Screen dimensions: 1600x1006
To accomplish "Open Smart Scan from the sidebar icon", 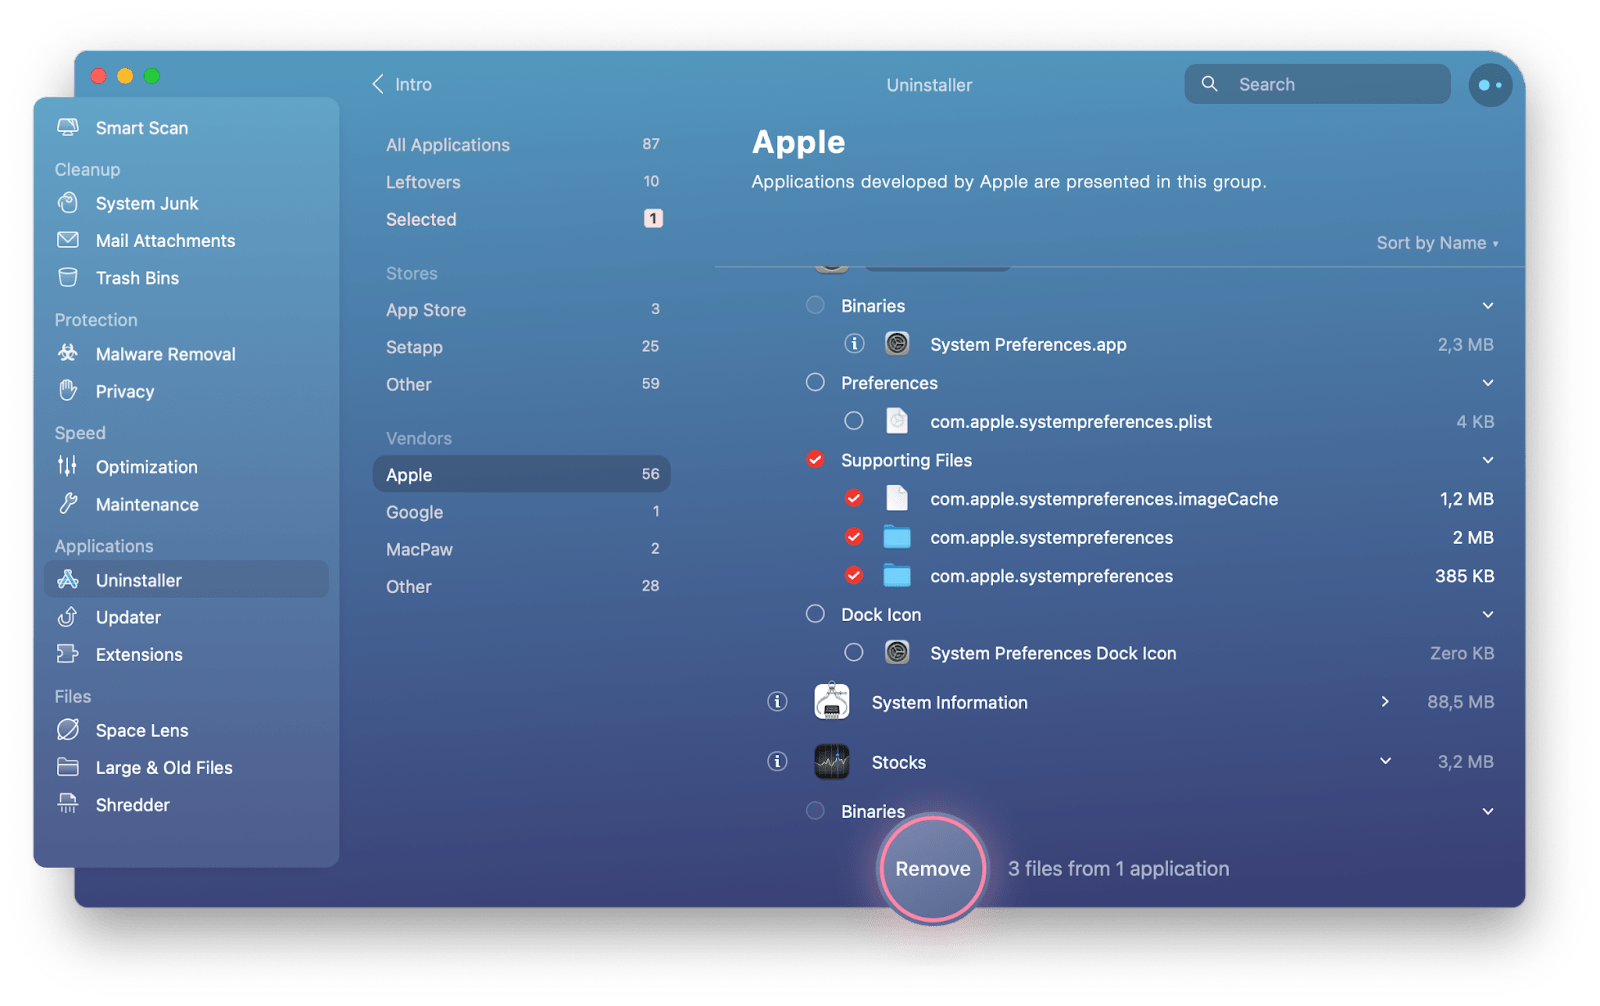I will 68,127.
